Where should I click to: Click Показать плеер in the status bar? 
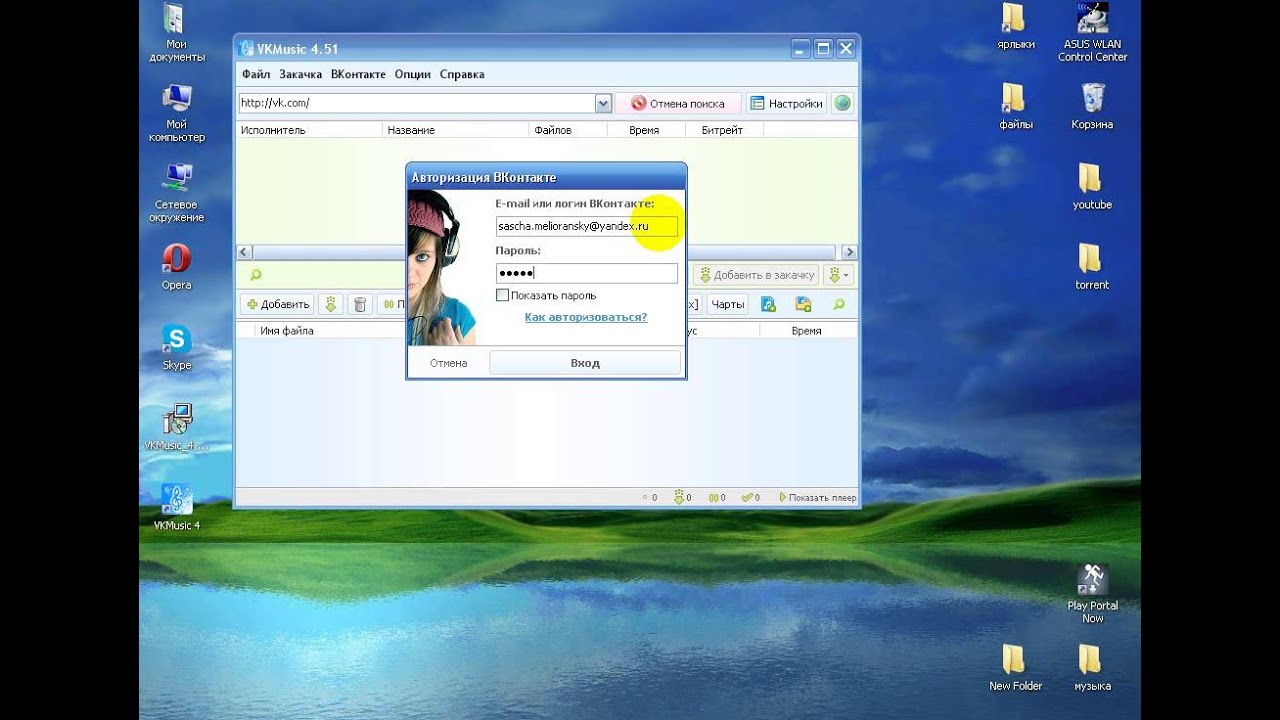click(x=817, y=497)
